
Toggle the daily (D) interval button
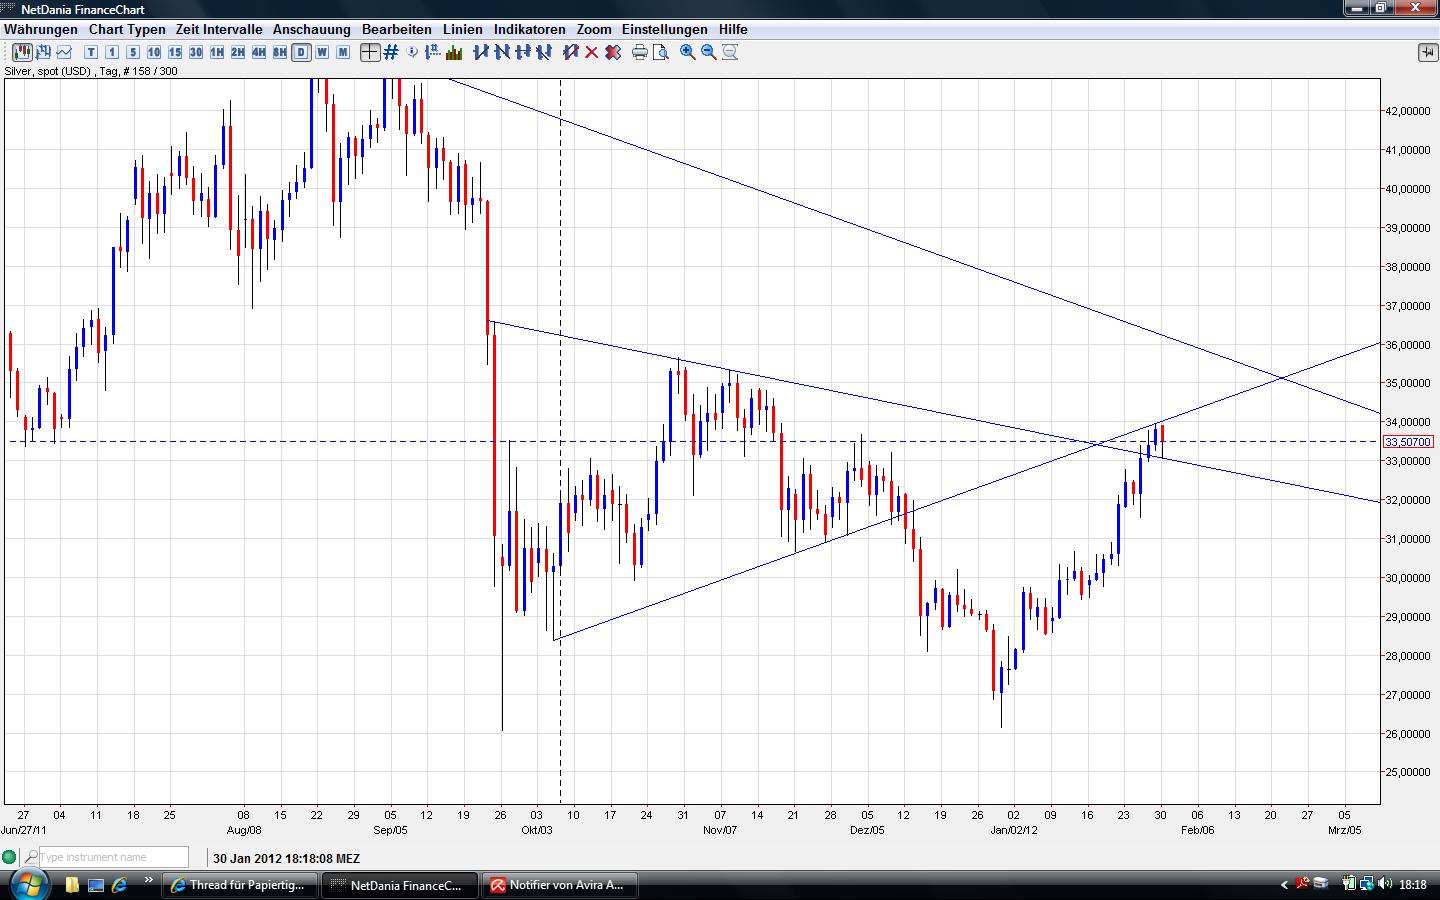pos(300,52)
